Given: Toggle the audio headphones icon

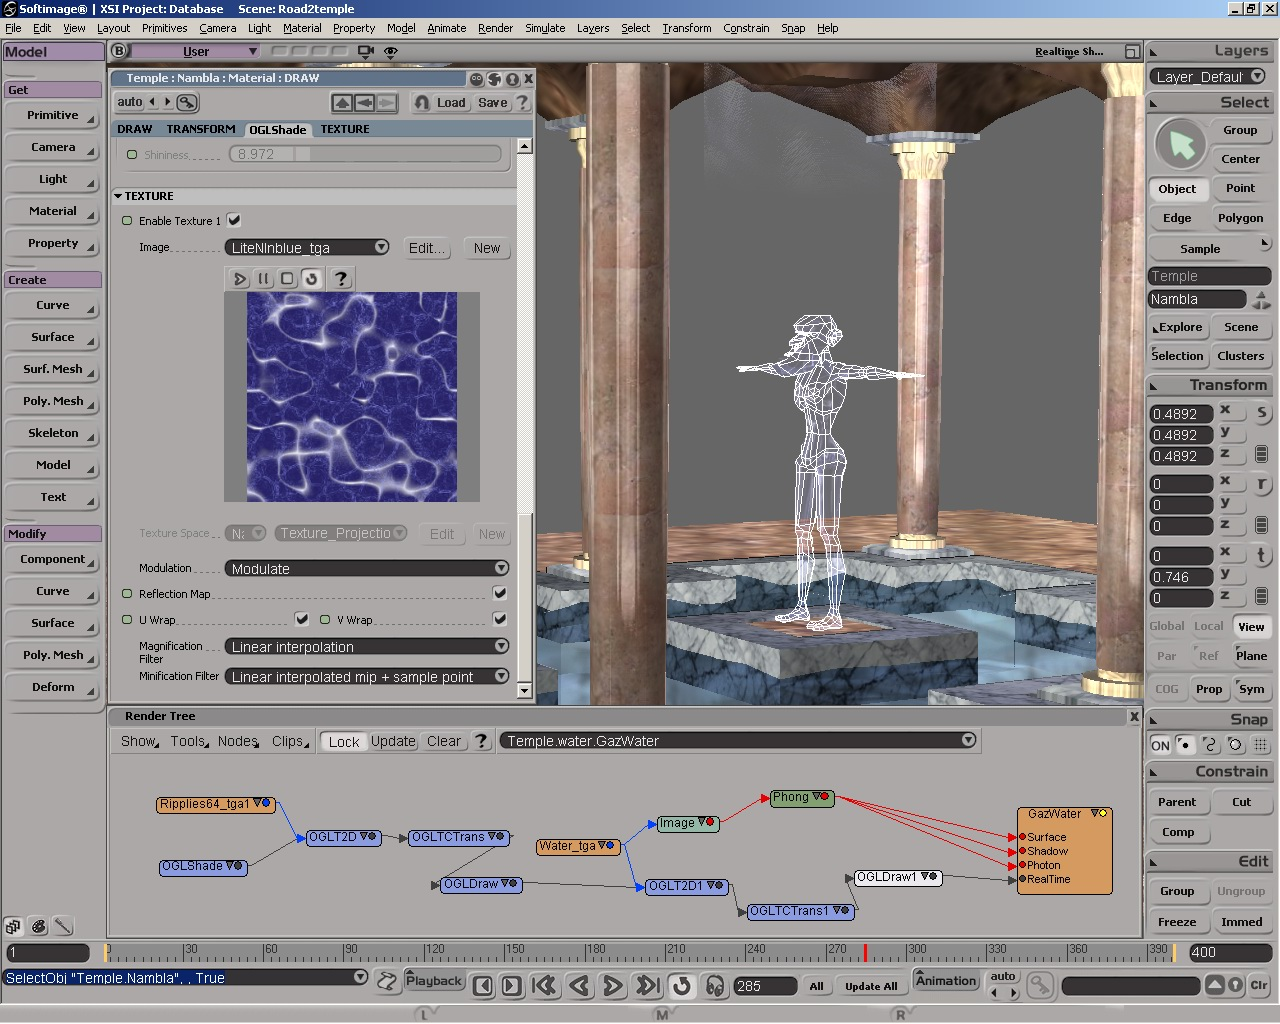Looking at the screenshot, I should tap(715, 986).
